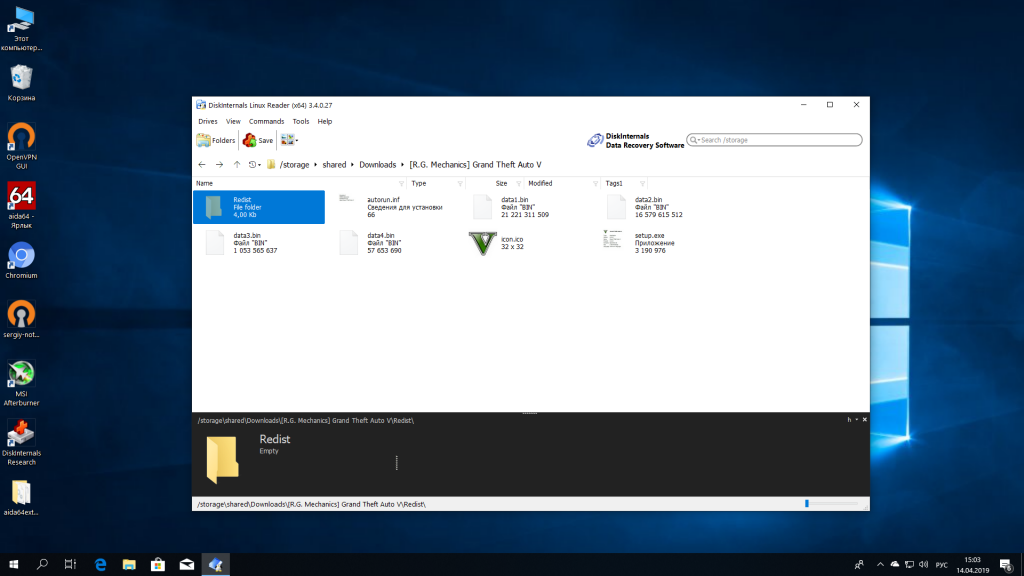
Task: Open the Name column filter
Action: pos(402,184)
